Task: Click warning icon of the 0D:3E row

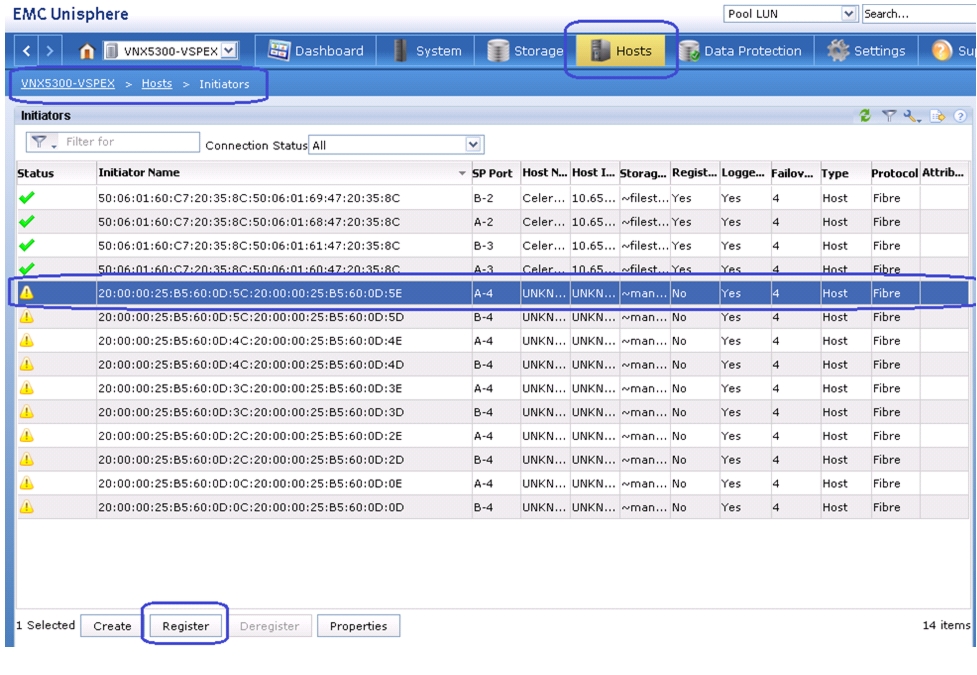Action: 27,388
